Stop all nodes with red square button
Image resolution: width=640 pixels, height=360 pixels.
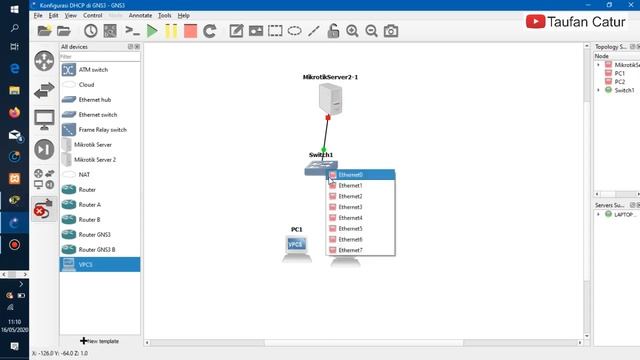[x=190, y=31]
